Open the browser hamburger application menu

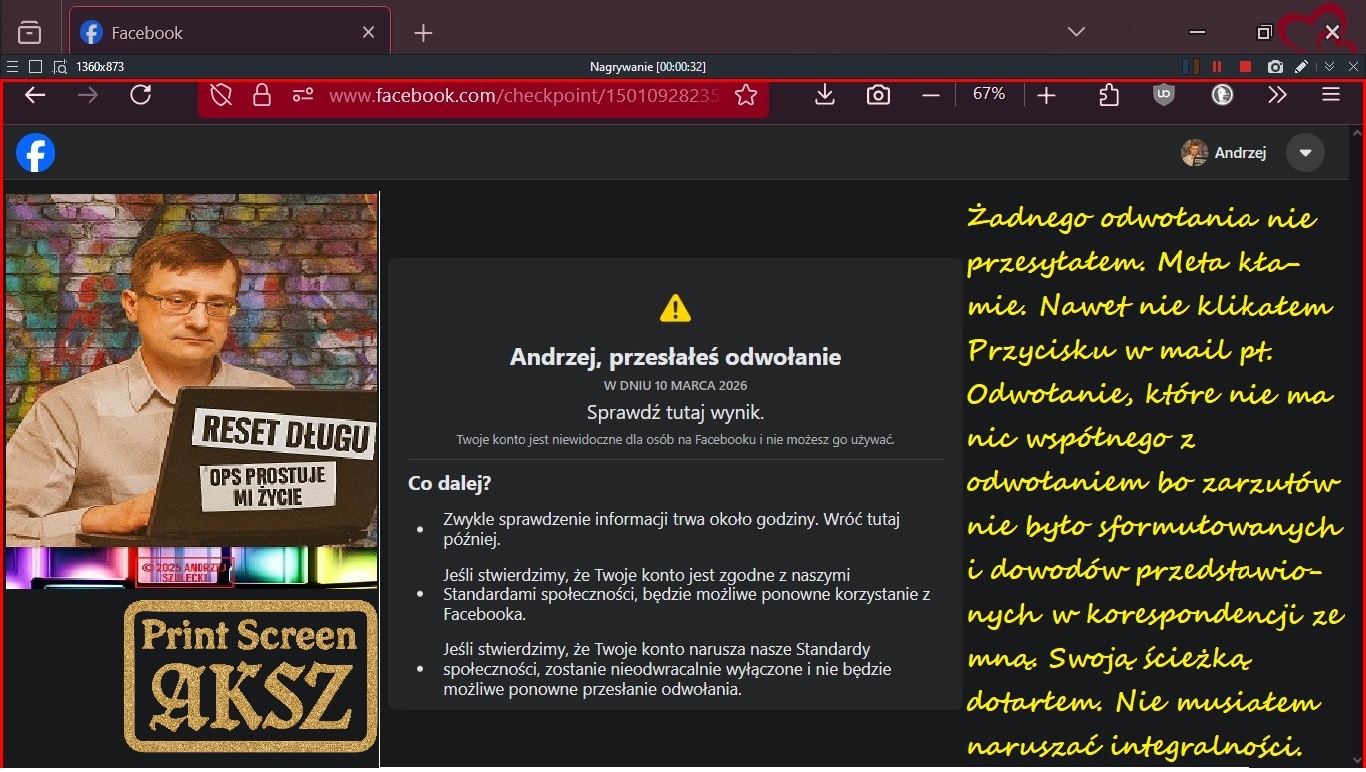click(x=1330, y=95)
